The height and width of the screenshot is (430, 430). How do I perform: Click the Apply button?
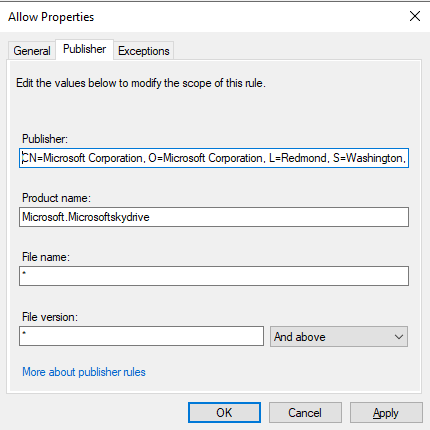(x=386, y=413)
